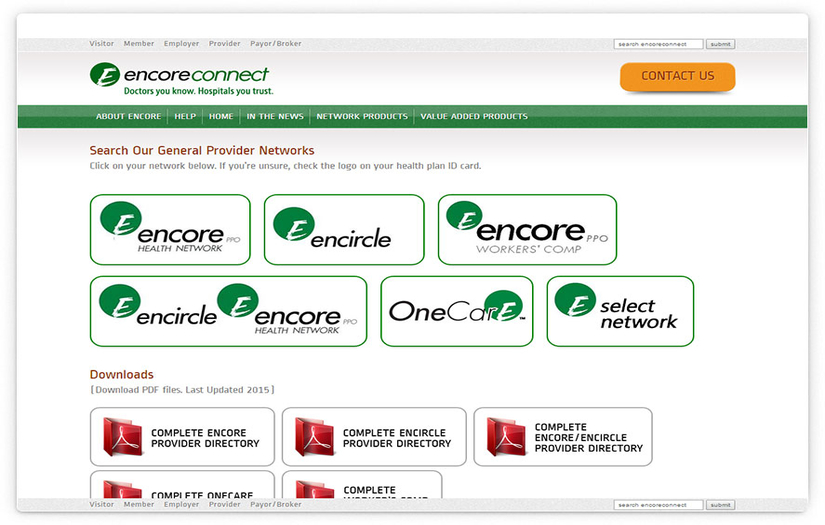Click 'Download PDF files. Last Updated 2015' text
Image resolution: width=825 pixels, height=525 pixels.
pyautogui.click(x=182, y=390)
